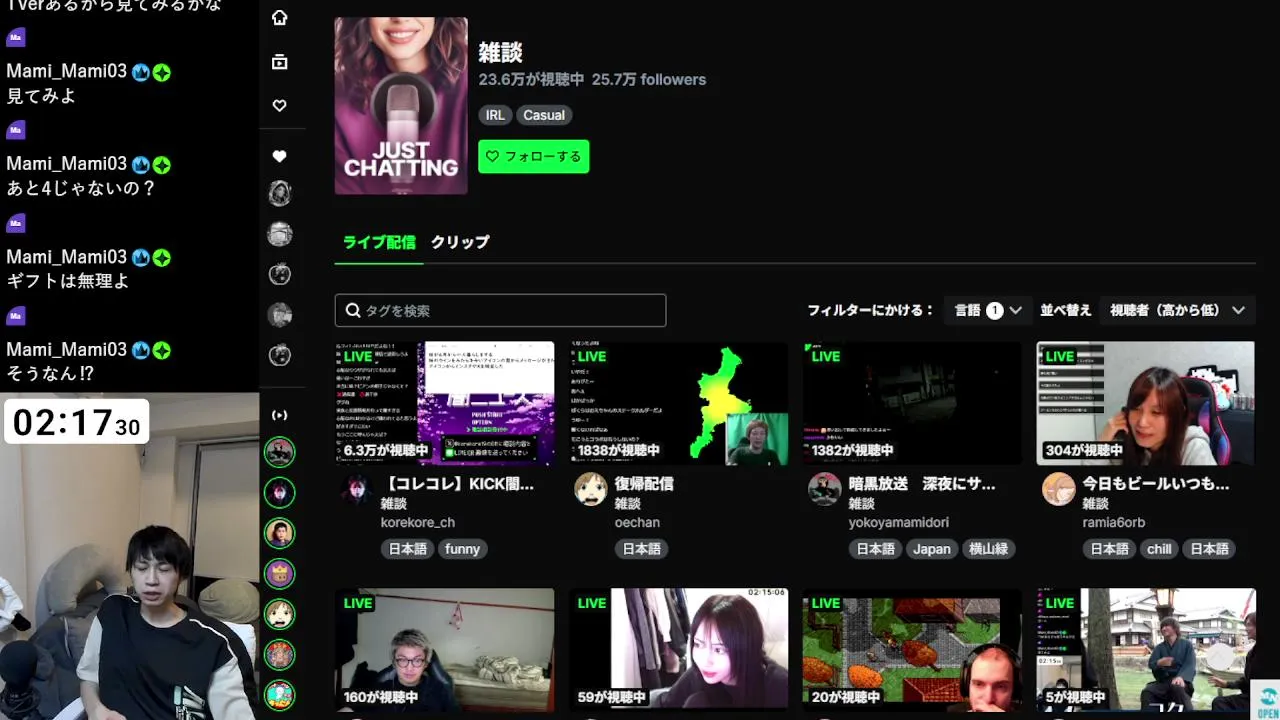Click the 並べ替え label
Viewport: 1280px width, 720px height.
[1066, 310]
